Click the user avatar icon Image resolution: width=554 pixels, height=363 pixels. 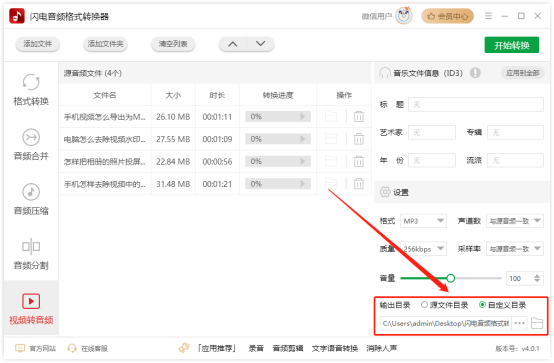click(x=404, y=16)
